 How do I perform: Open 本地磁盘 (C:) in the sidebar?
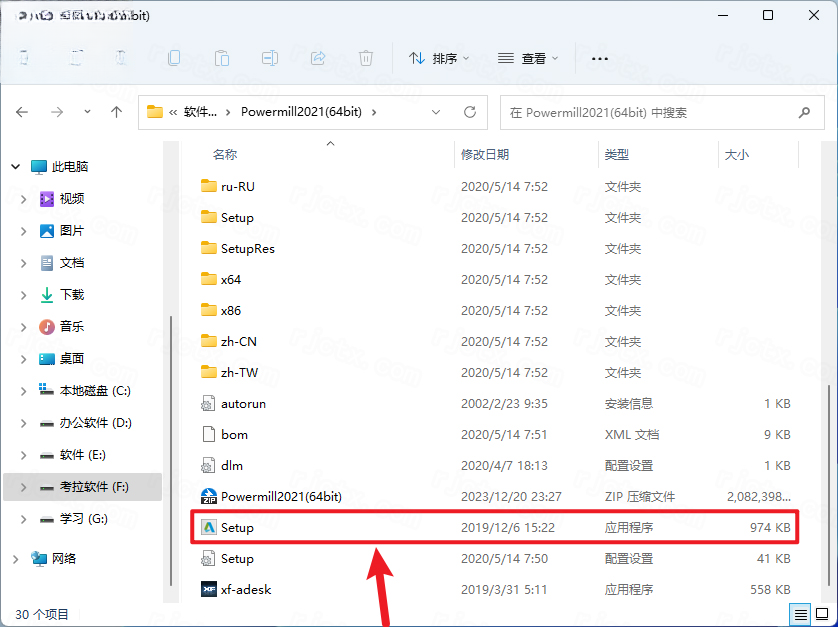coord(95,391)
